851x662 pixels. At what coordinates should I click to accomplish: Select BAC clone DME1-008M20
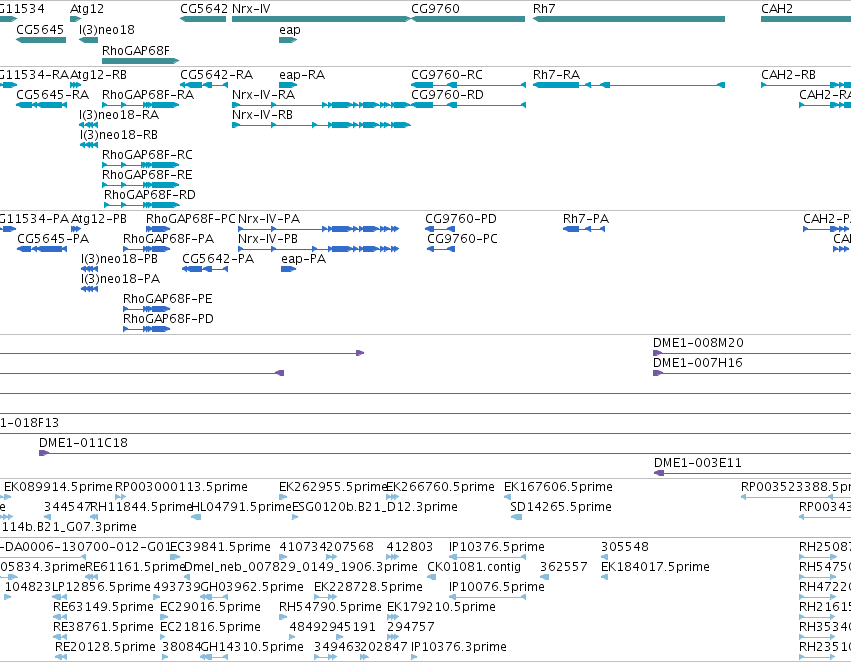pyautogui.click(x=752, y=353)
